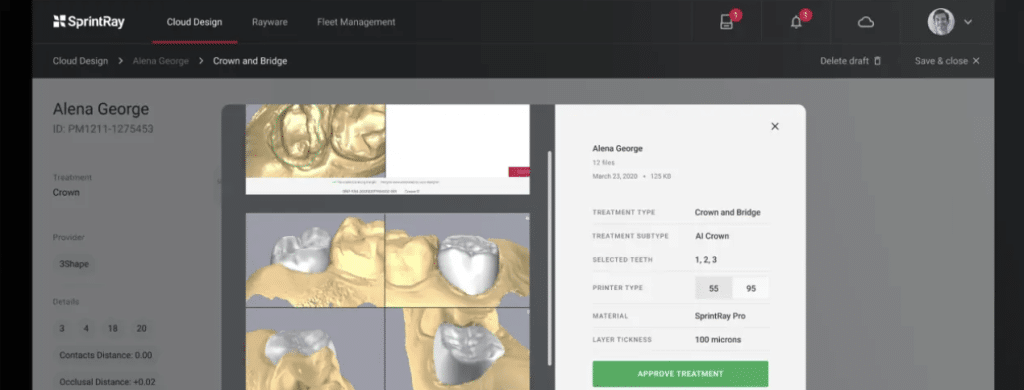
Task: Close the treatment approval dialog
Action: (775, 126)
